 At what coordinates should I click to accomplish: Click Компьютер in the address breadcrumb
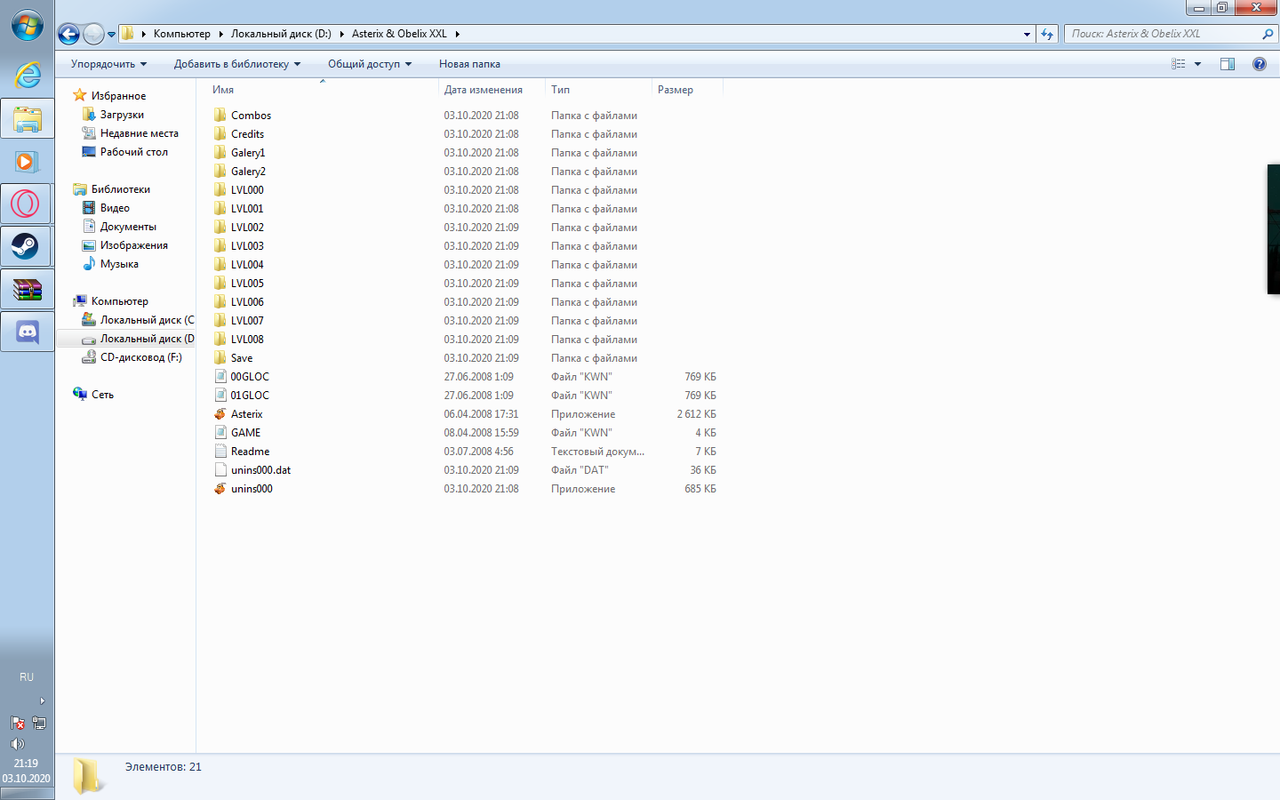click(182, 34)
